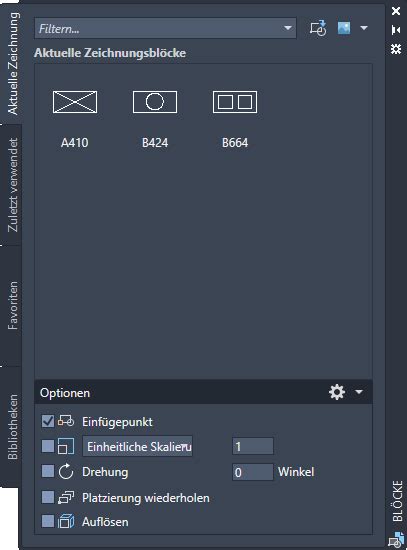Viewport: 407px width, 550px height.
Task: Switch to the Favoriten tab
Action: click(12, 306)
